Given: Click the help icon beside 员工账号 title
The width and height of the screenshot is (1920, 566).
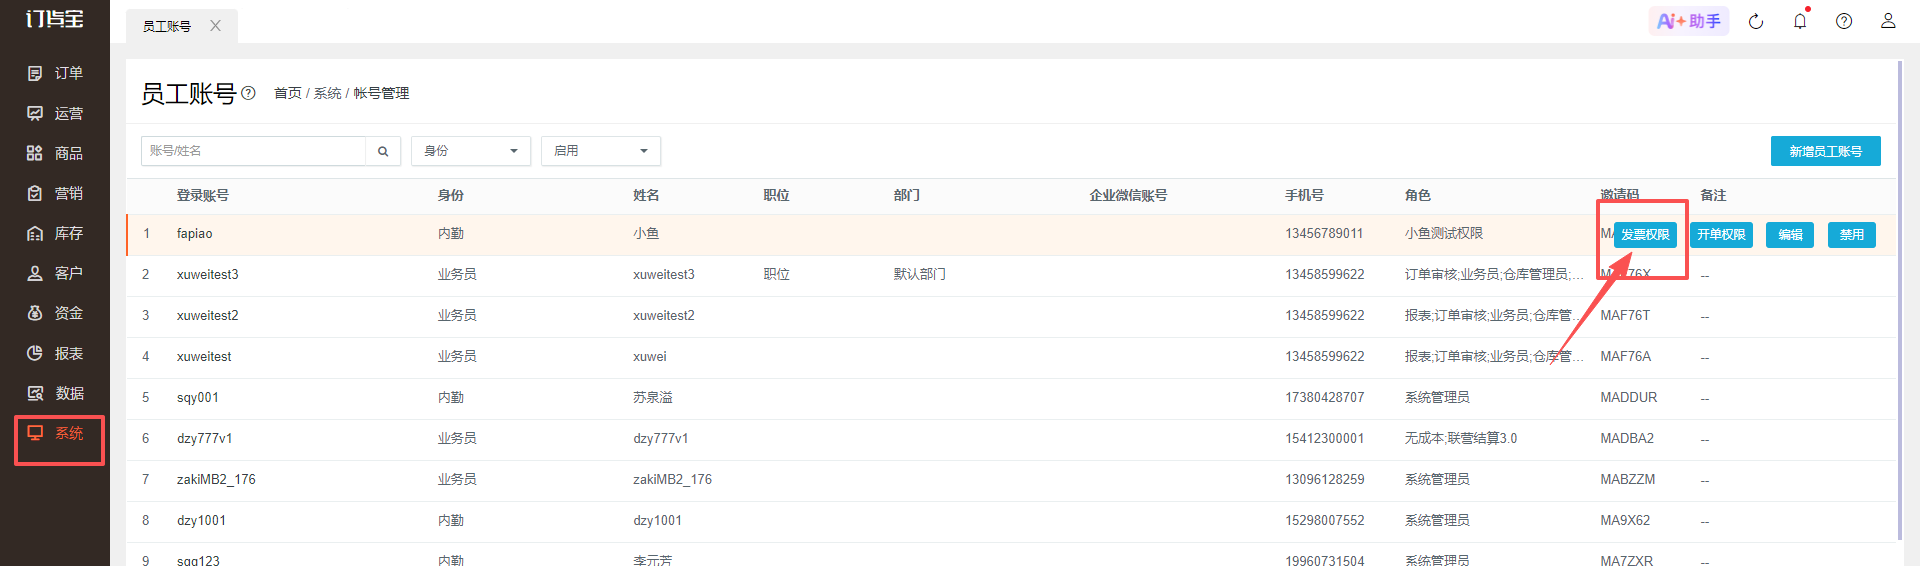Looking at the screenshot, I should pyautogui.click(x=249, y=93).
